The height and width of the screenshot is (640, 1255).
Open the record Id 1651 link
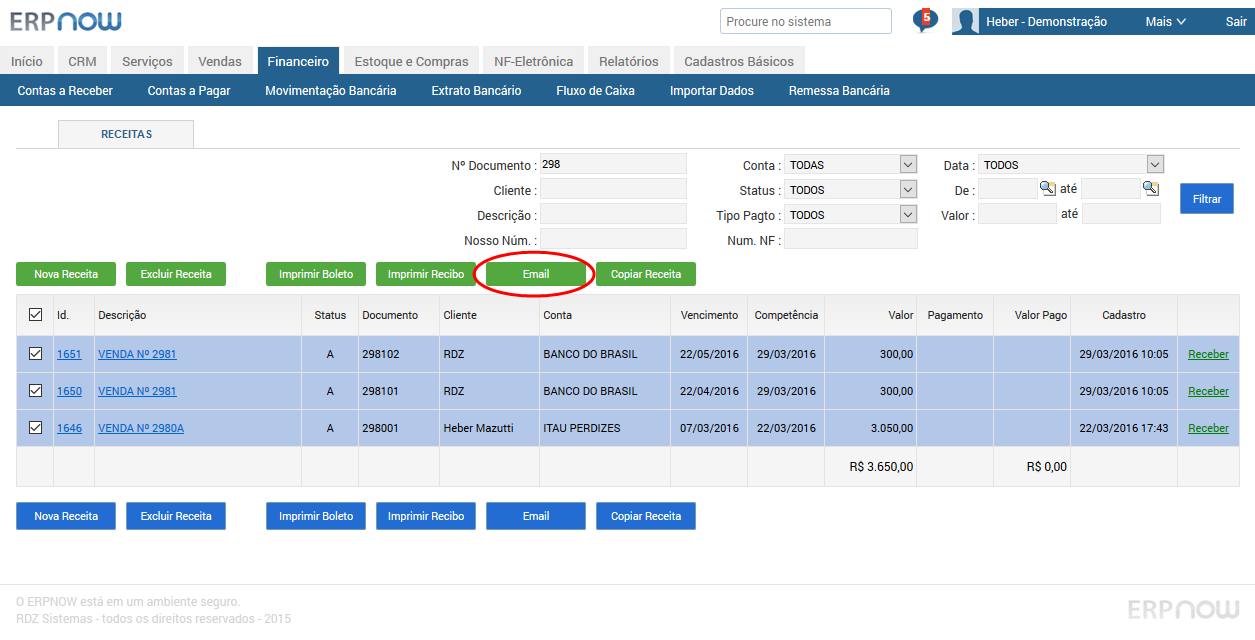tap(69, 354)
